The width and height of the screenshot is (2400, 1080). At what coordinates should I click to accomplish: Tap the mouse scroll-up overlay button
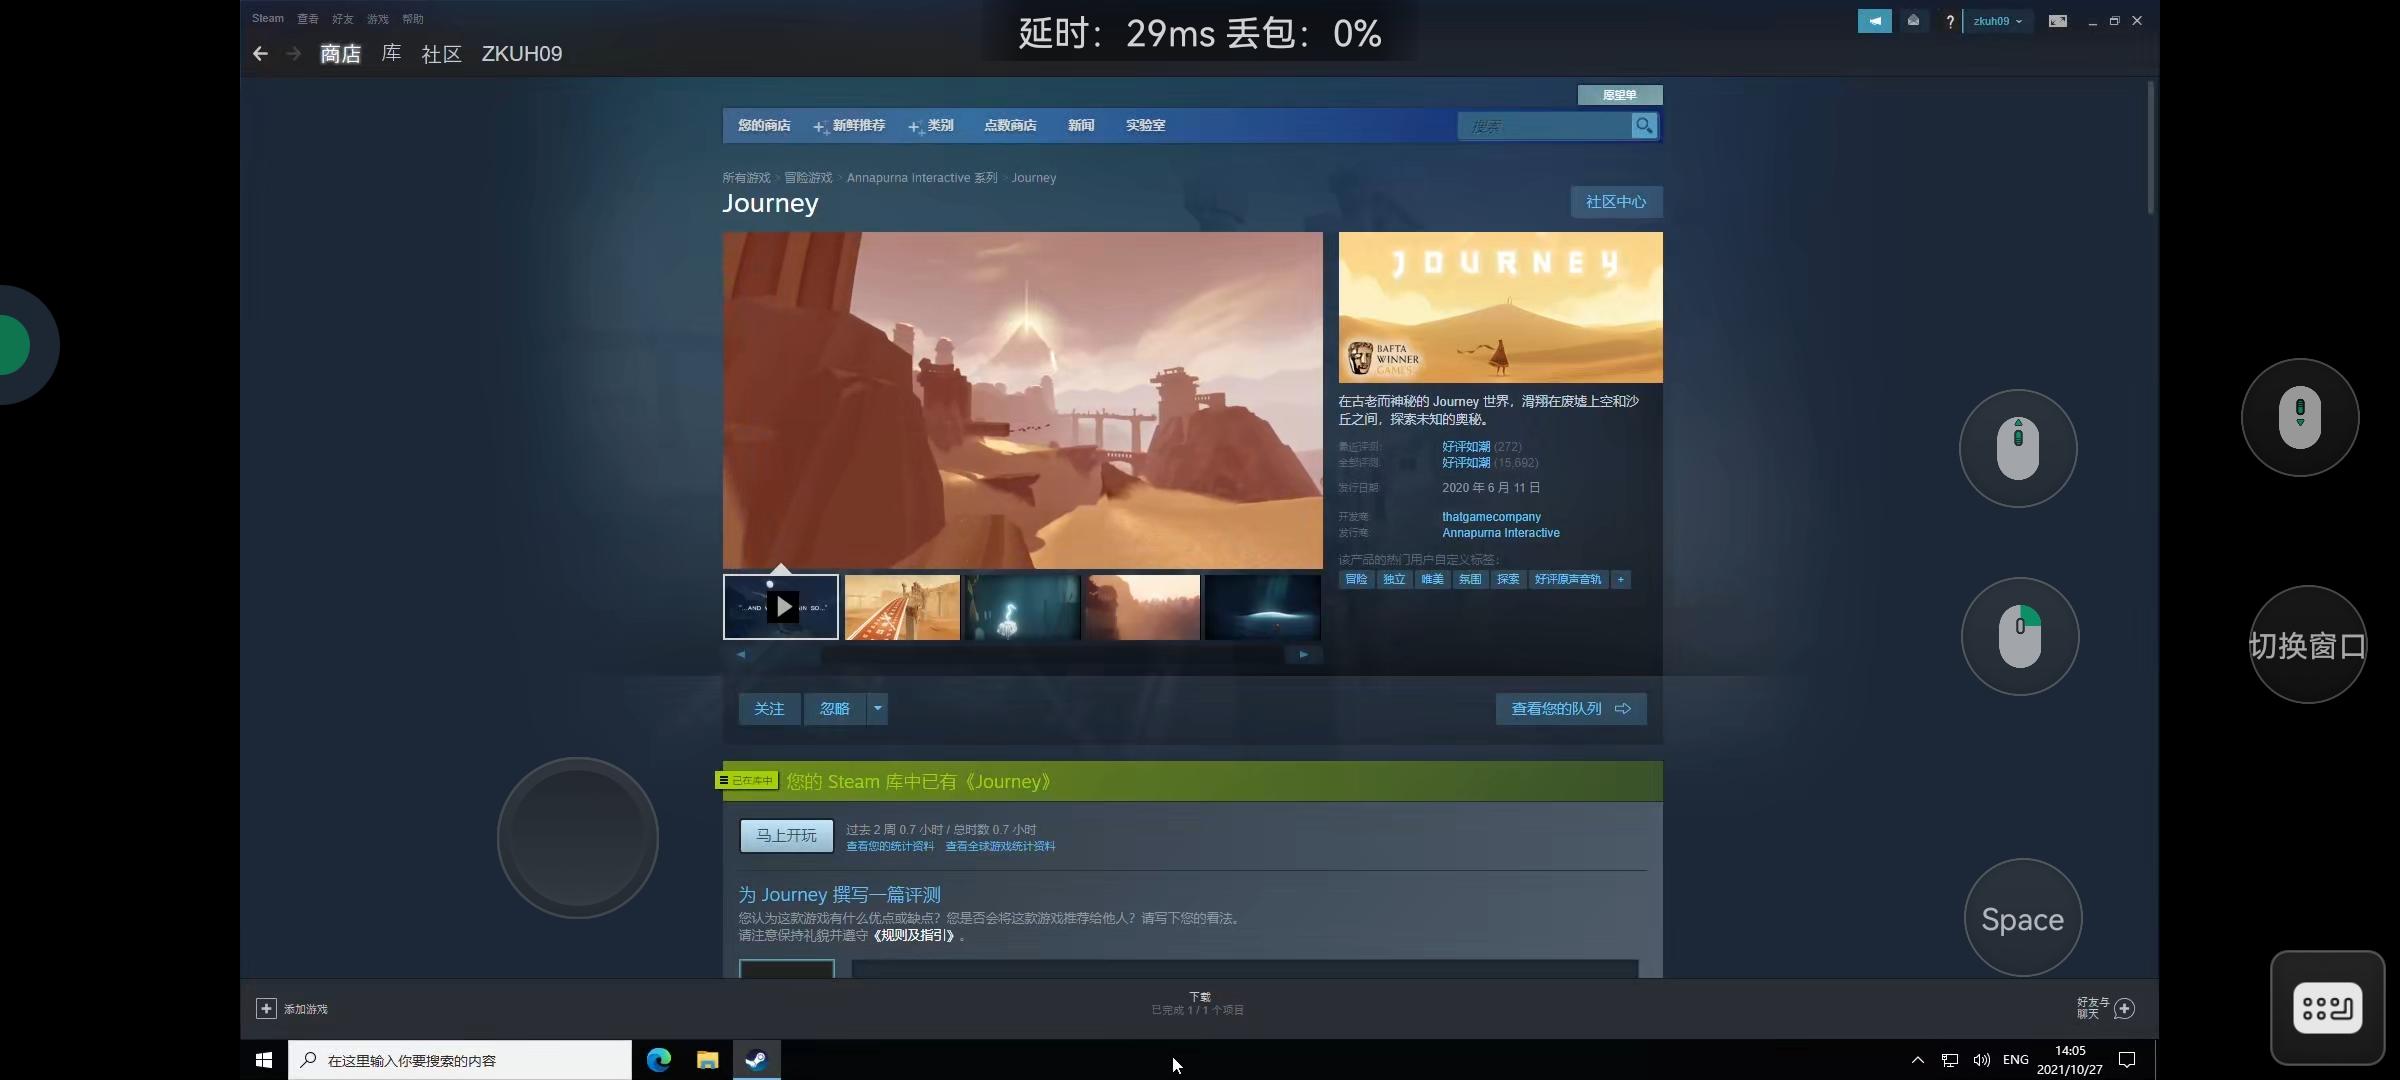tap(2018, 448)
